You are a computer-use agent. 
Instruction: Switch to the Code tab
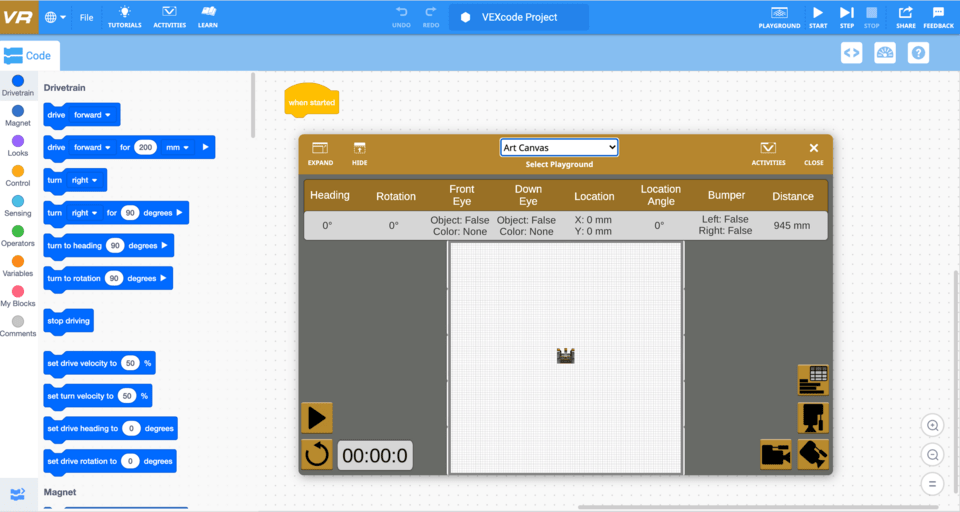click(29, 56)
